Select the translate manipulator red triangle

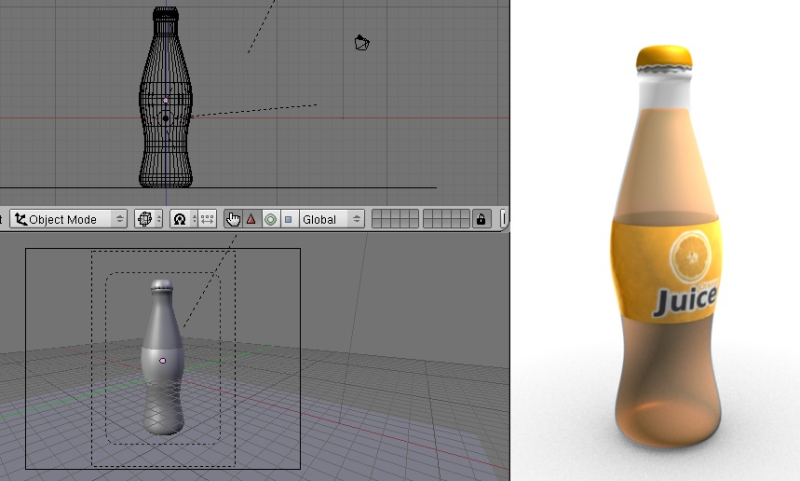pyautogui.click(x=251, y=219)
